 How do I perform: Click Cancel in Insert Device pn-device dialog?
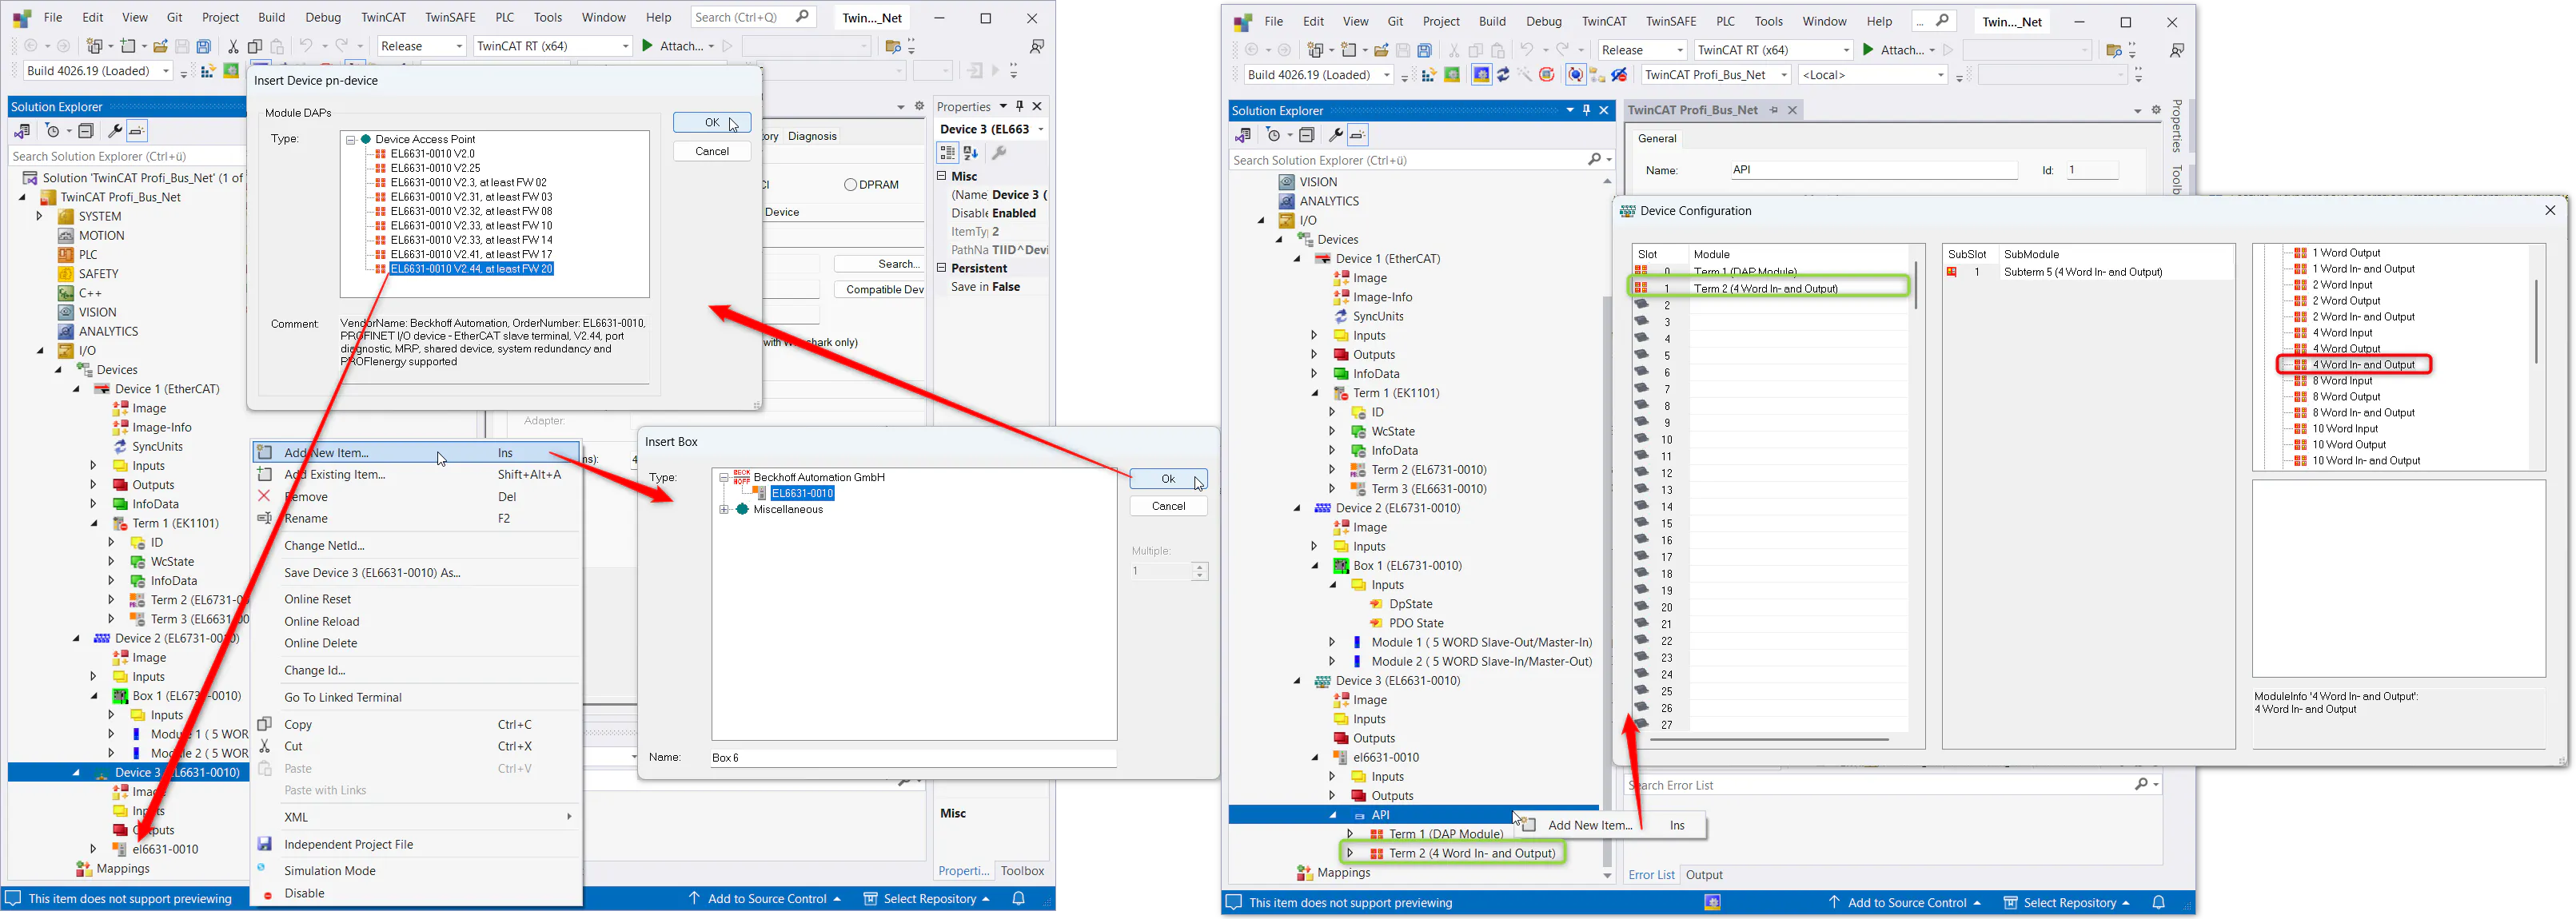[712, 151]
